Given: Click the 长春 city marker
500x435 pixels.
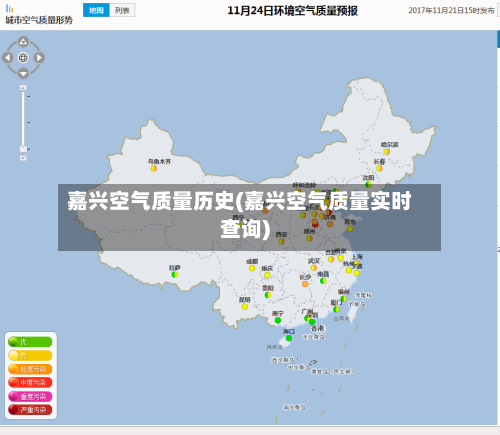Looking at the screenshot, I should [x=379, y=168].
